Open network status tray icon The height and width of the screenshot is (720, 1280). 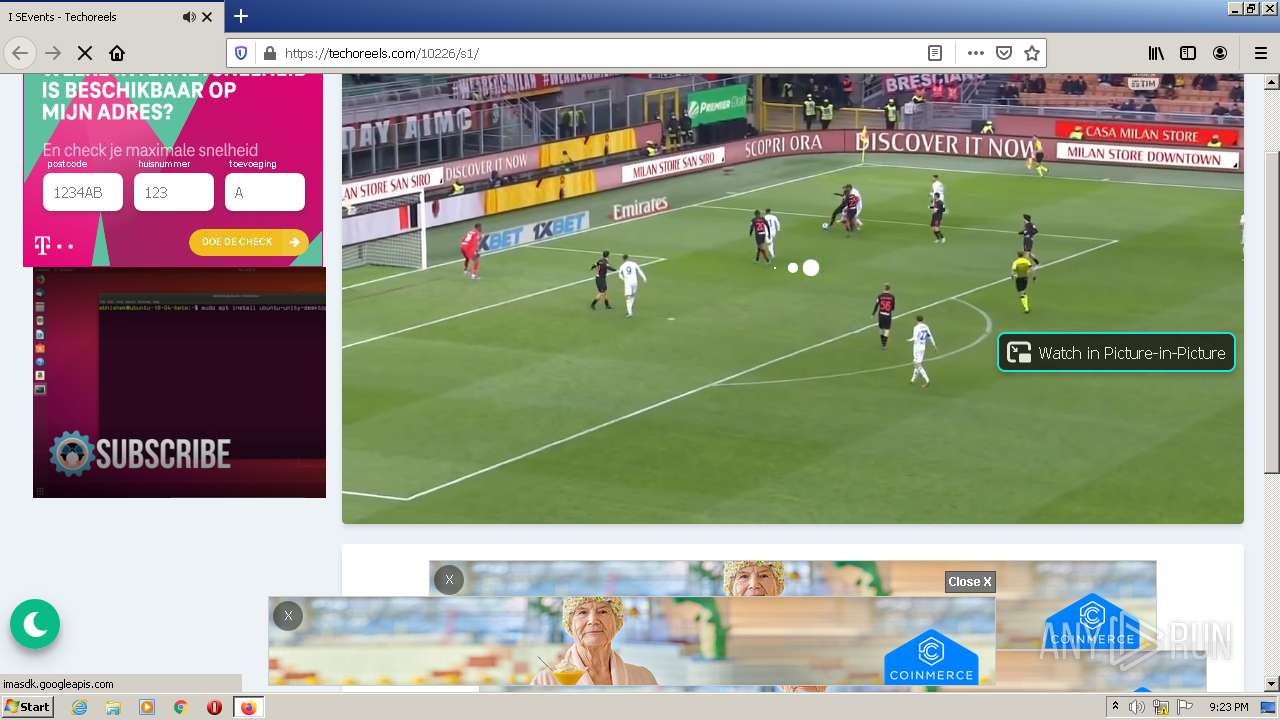point(1161,707)
